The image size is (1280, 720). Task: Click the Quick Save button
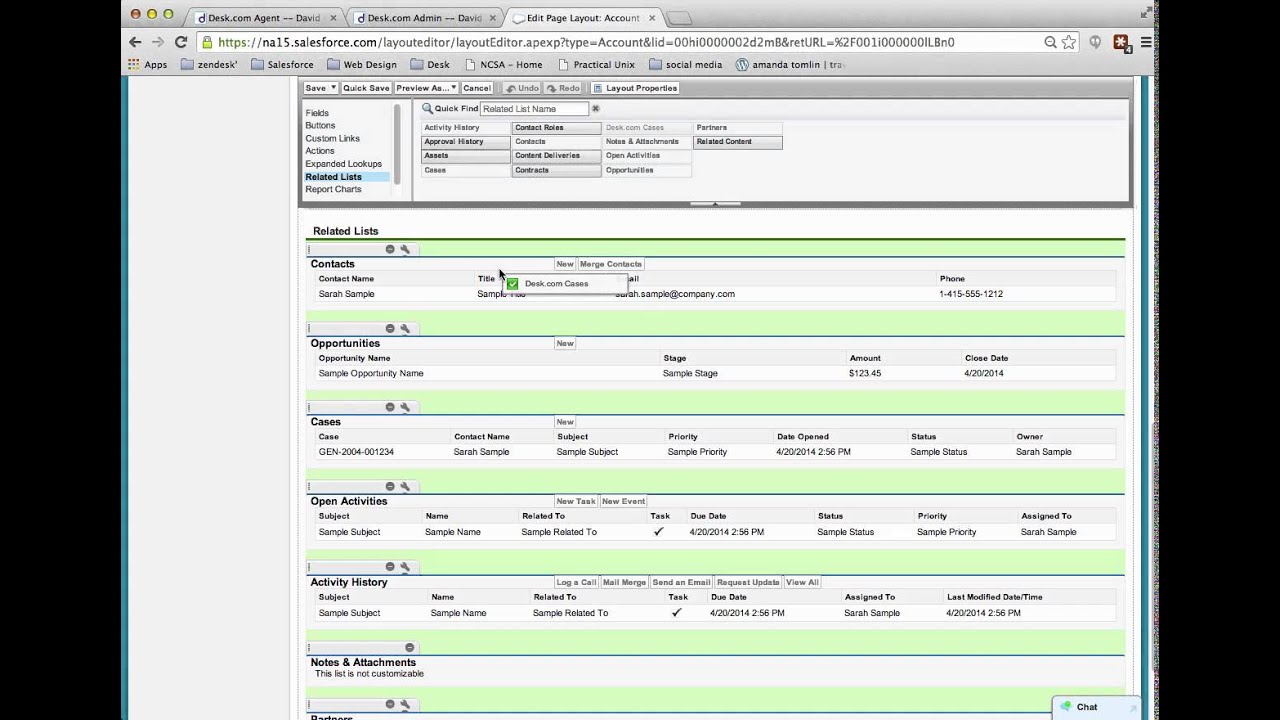click(366, 88)
